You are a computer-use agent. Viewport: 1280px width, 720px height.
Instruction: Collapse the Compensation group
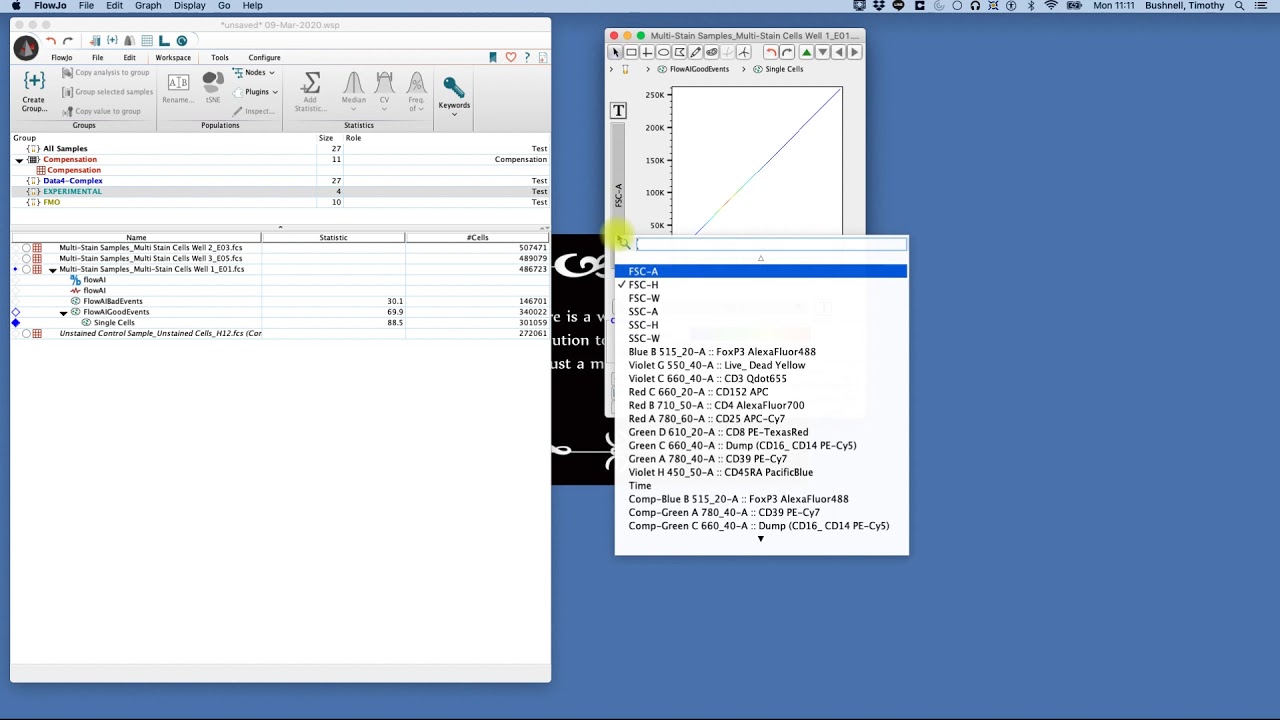[x=19, y=160]
